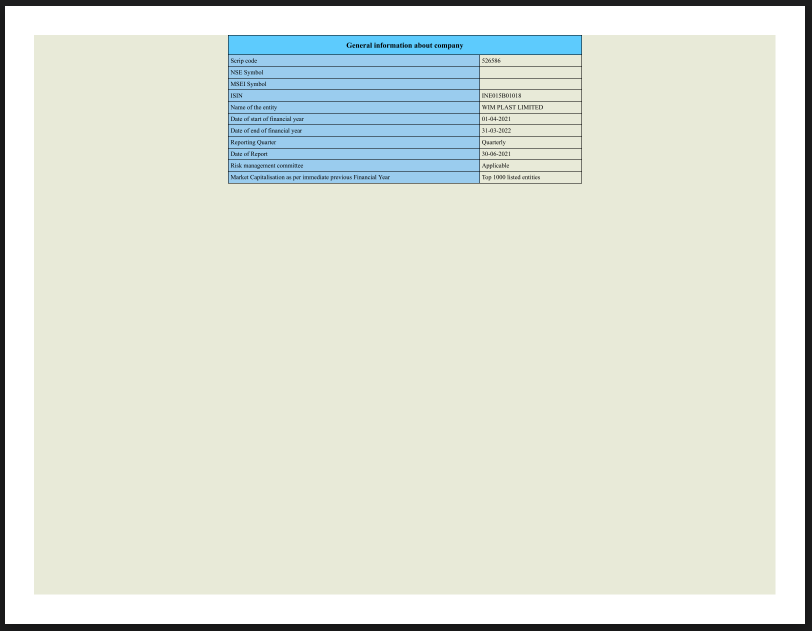
Task: Click the 'General information about company' header
Action: tap(404, 45)
